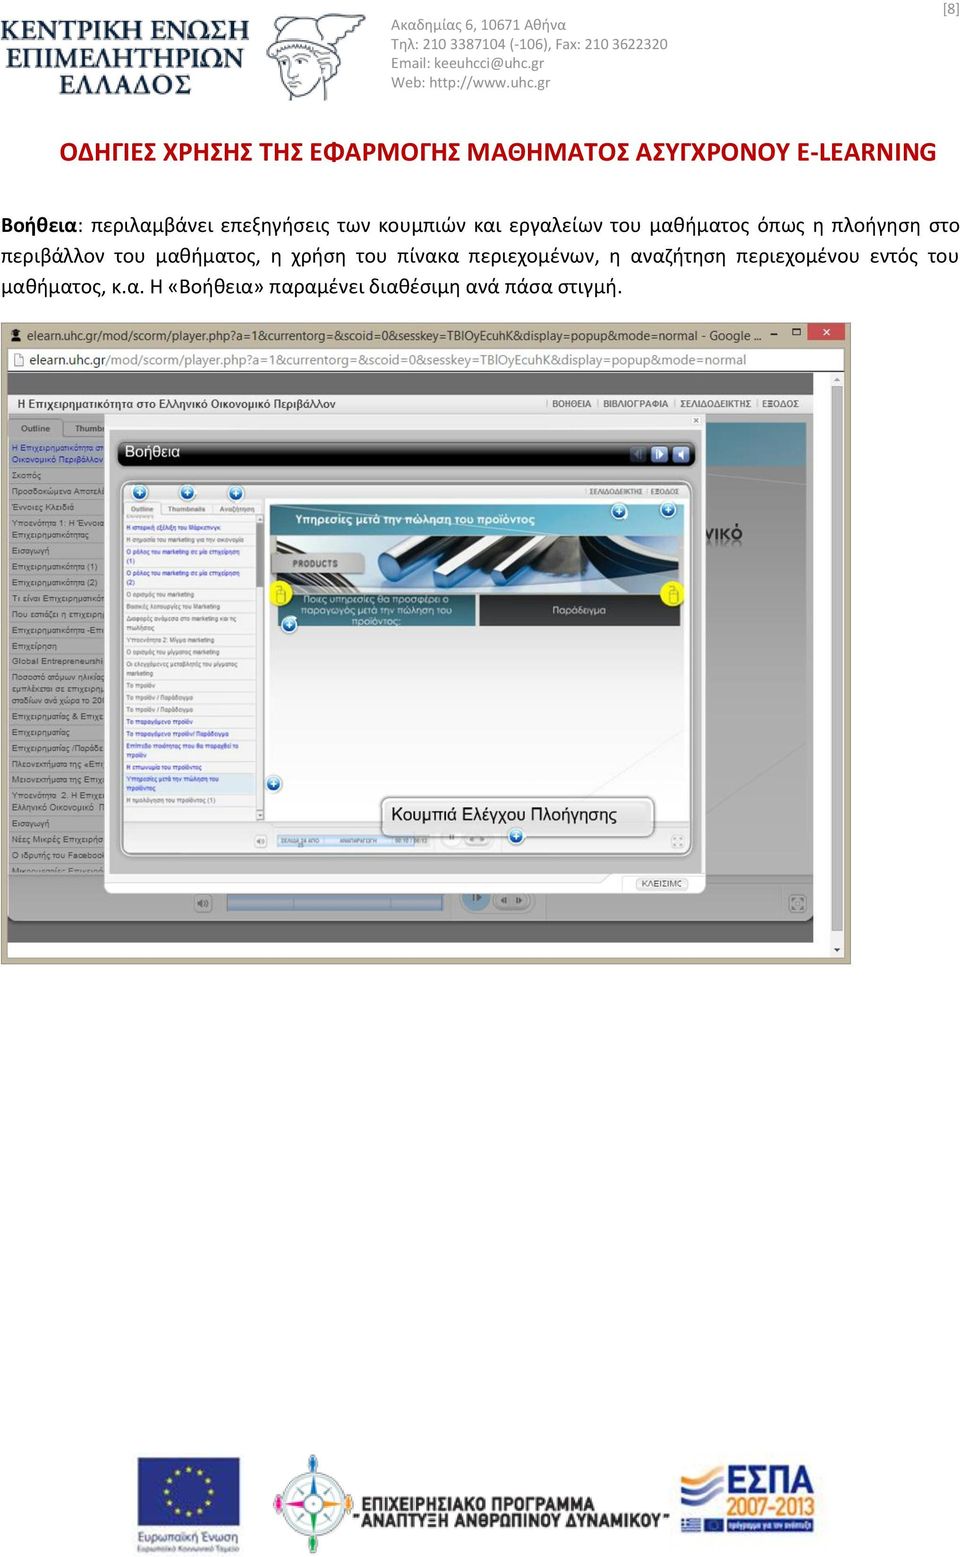Click the round play button of the outer player
This screenshot has height=1557, width=960.
475,900
